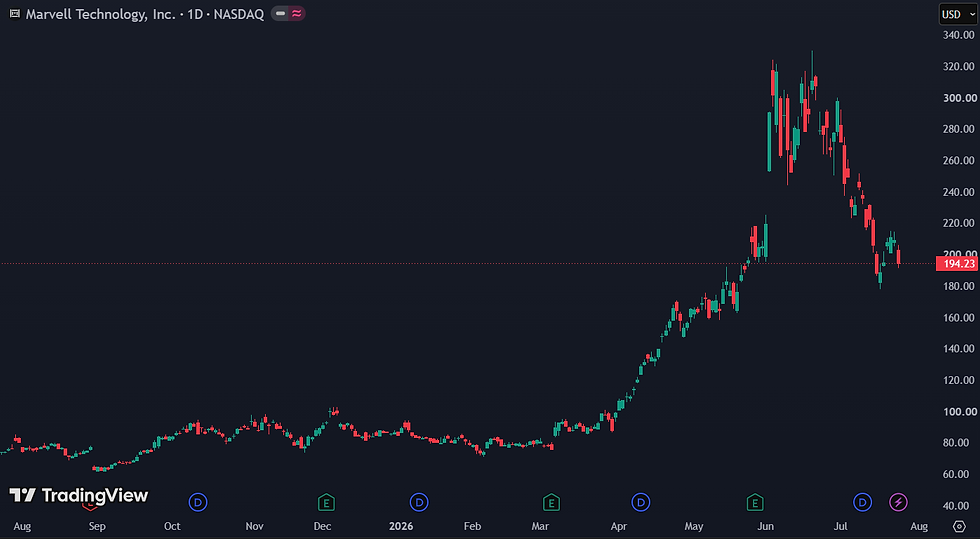
Task: Click the 220.00 price axis label
Action: click(959, 223)
